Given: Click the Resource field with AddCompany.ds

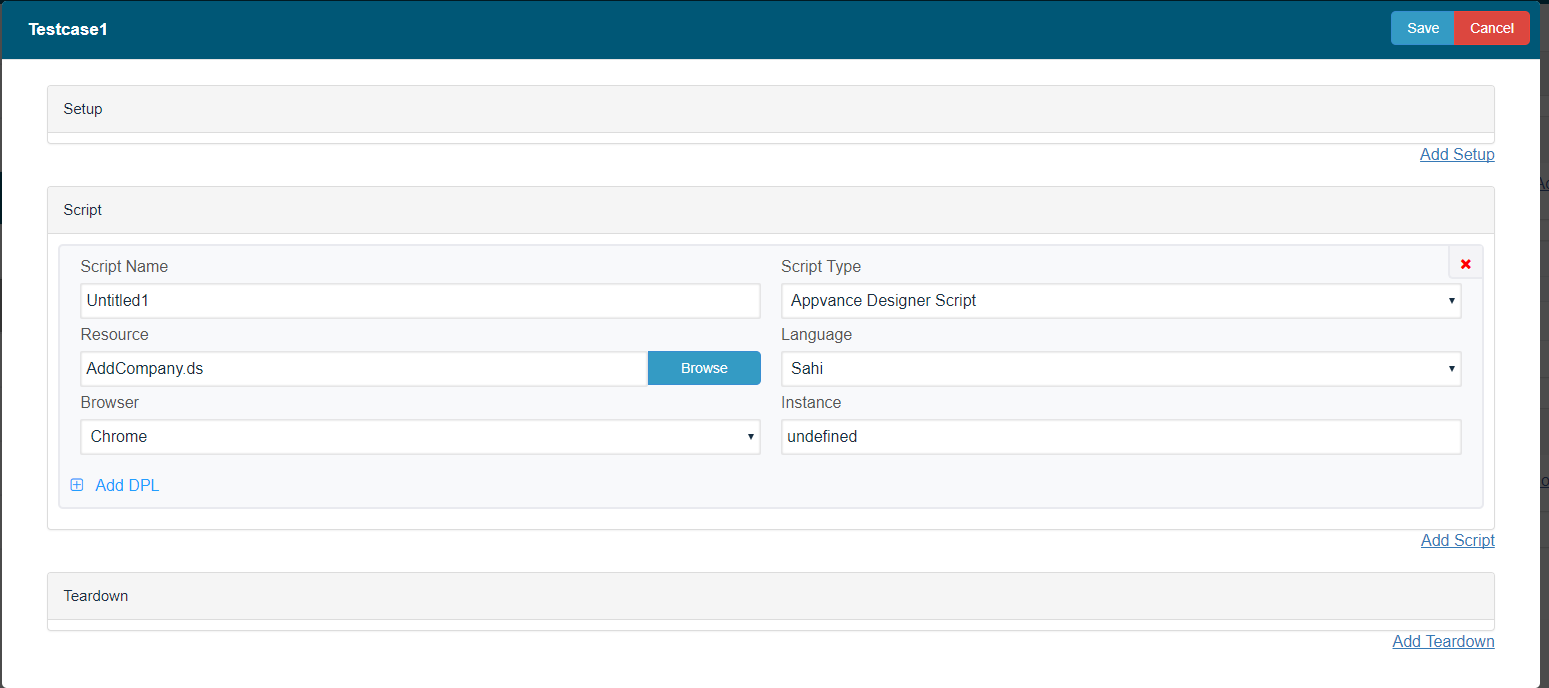Looking at the screenshot, I should point(364,368).
